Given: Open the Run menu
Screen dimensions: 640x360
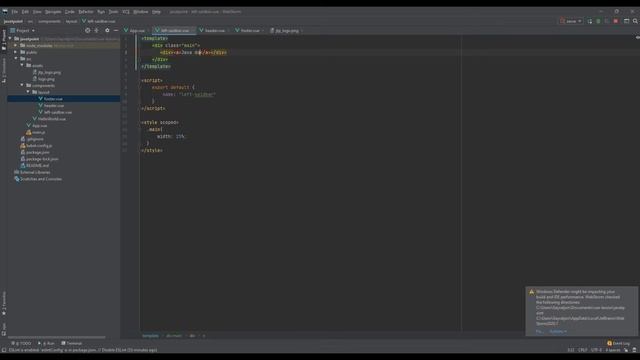Looking at the screenshot, I should coord(101,12).
